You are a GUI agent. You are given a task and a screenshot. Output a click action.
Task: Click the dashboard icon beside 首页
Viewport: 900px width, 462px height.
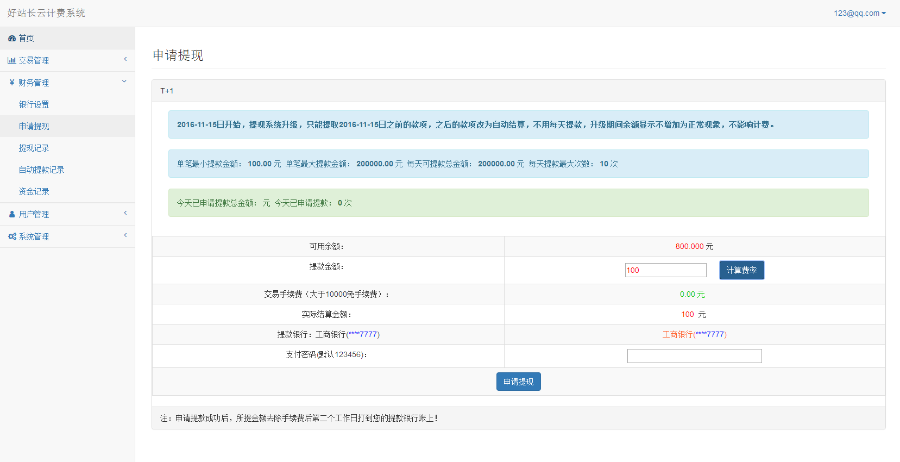click(x=12, y=38)
